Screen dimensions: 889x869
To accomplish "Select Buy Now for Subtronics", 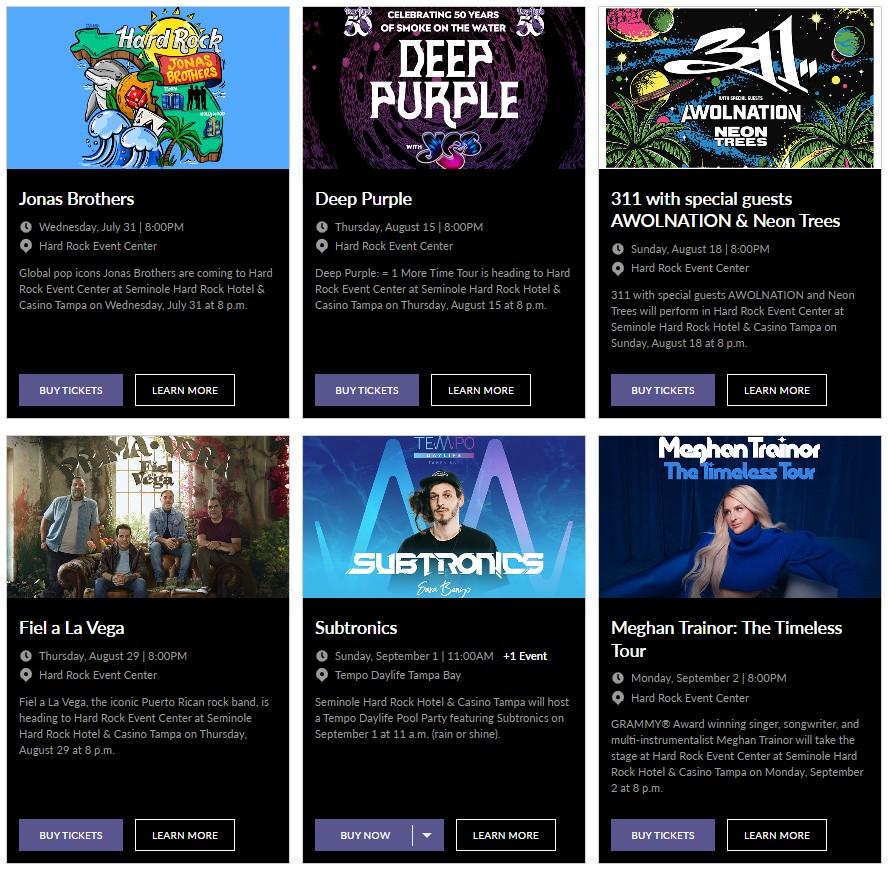I will pos(365,835).
